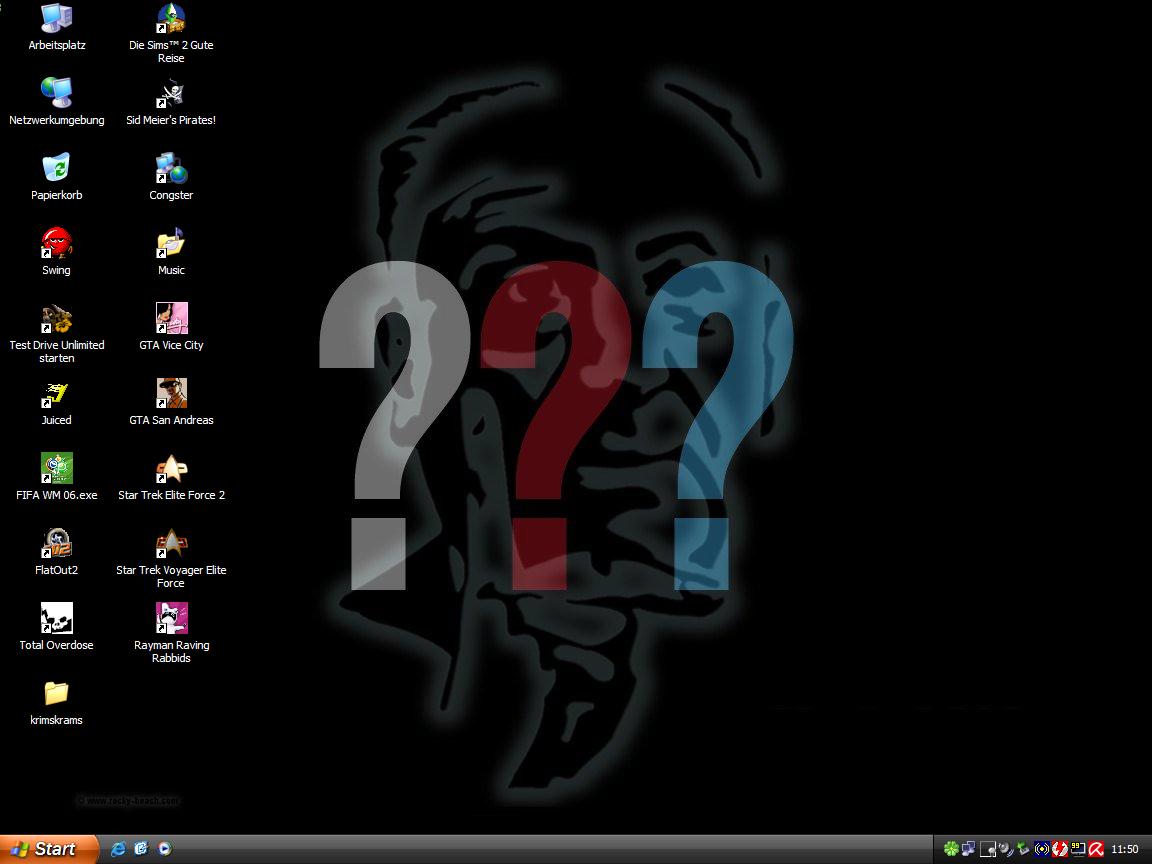The image size is (1152, 864).
Task: Click the Rayman Raving Rabbids shortcut
Action: point(171,618)
